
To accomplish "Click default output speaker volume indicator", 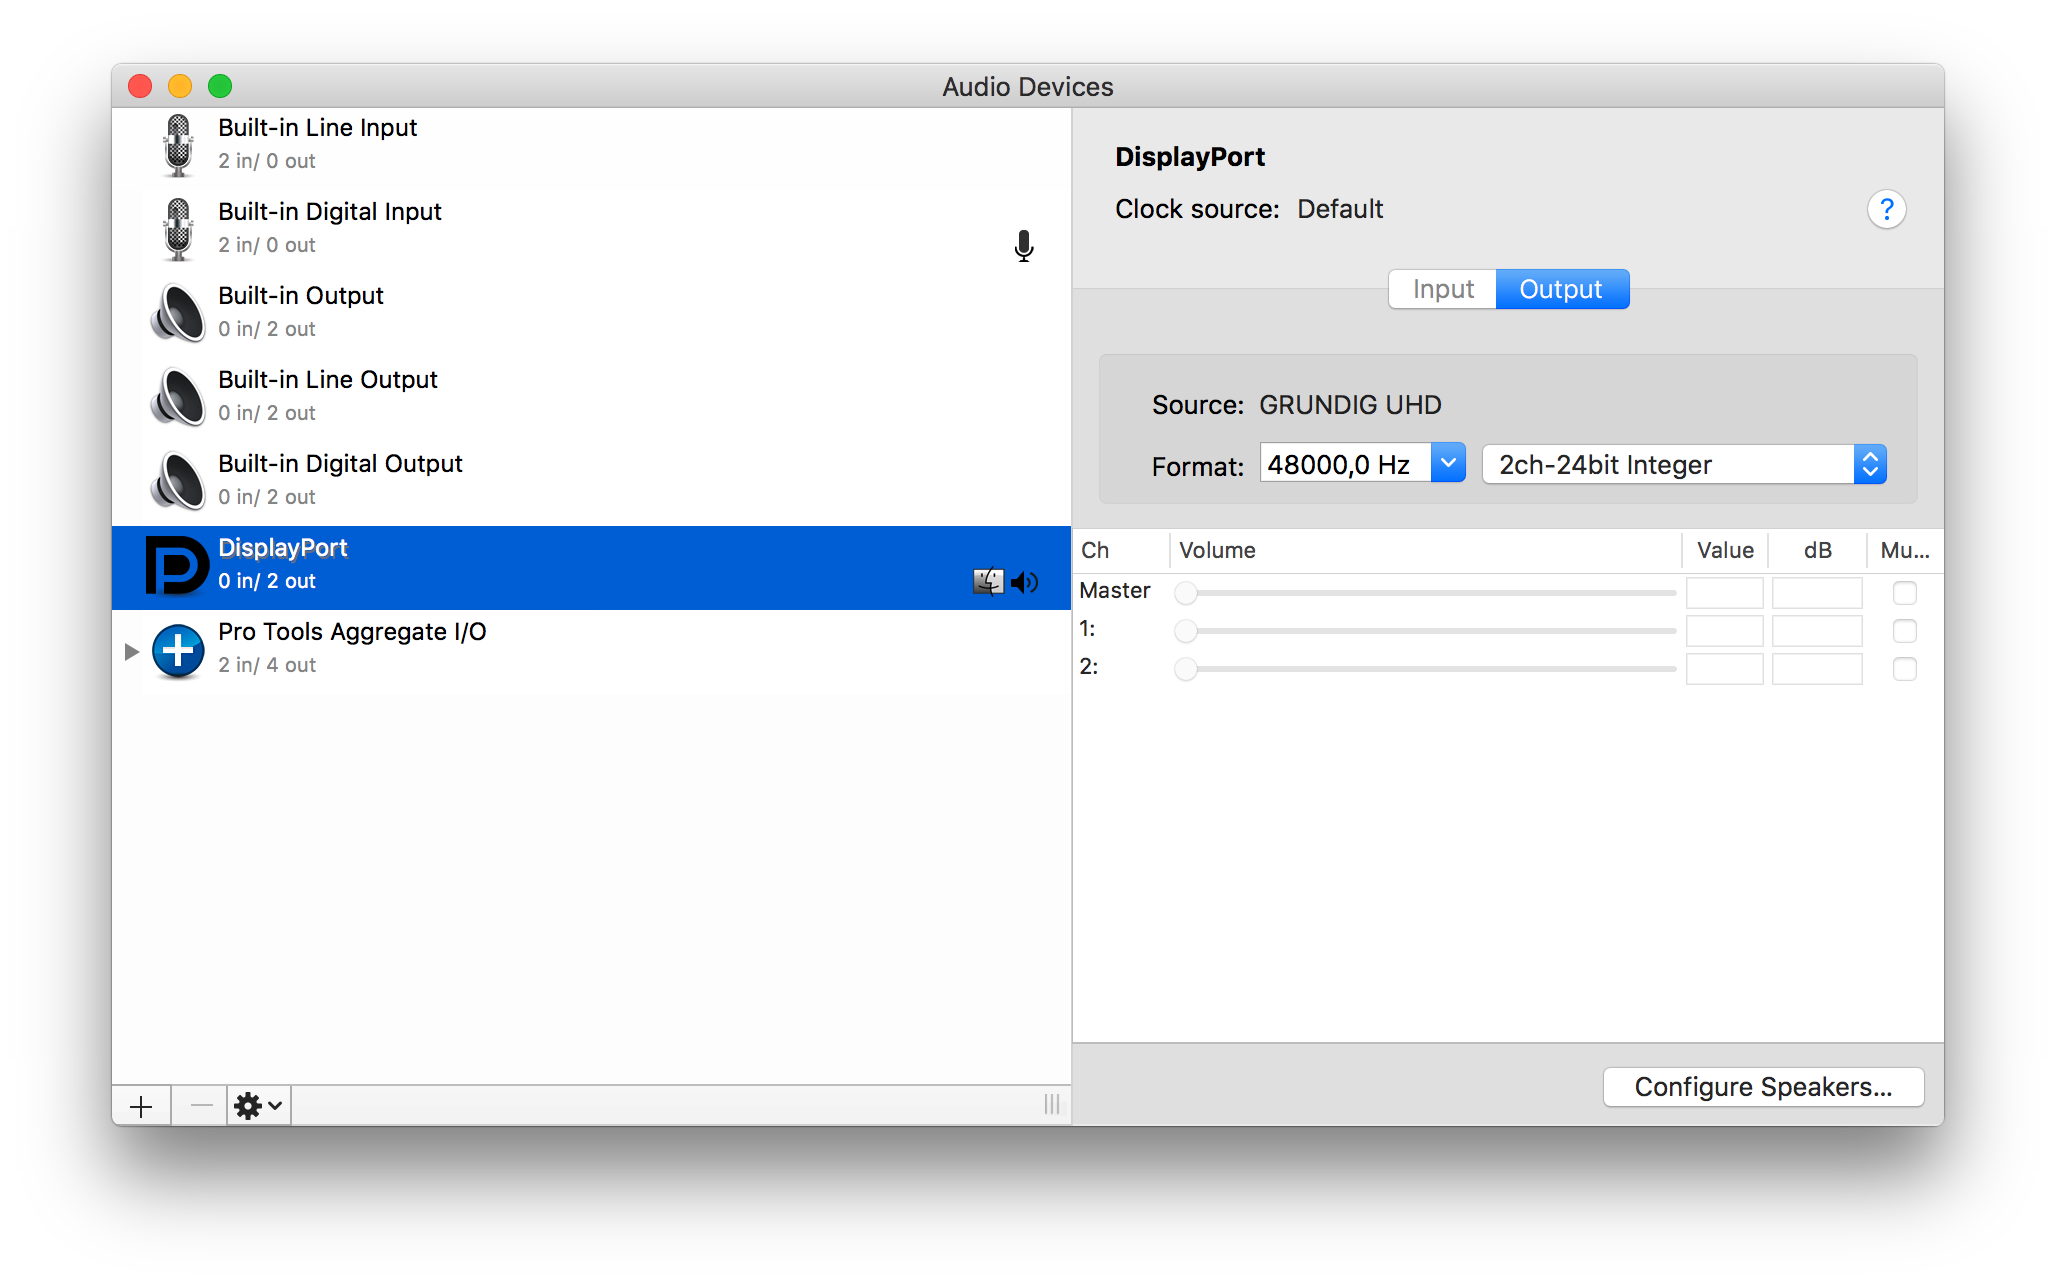I will (1025, 582).
